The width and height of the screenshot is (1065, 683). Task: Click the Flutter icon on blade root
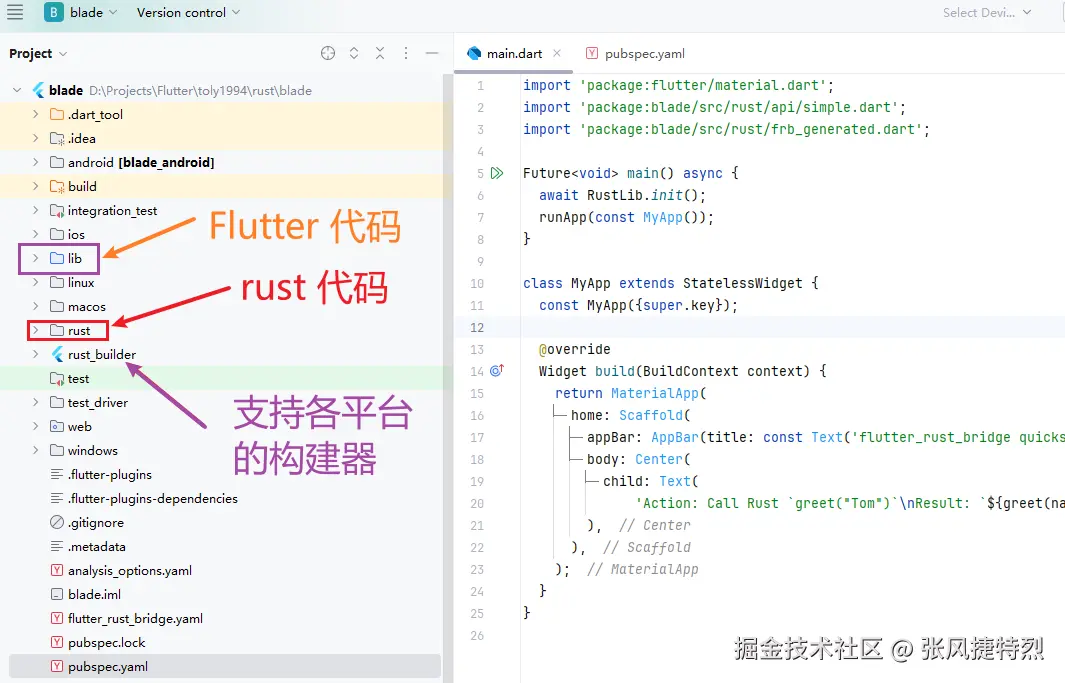coord(39,90)
